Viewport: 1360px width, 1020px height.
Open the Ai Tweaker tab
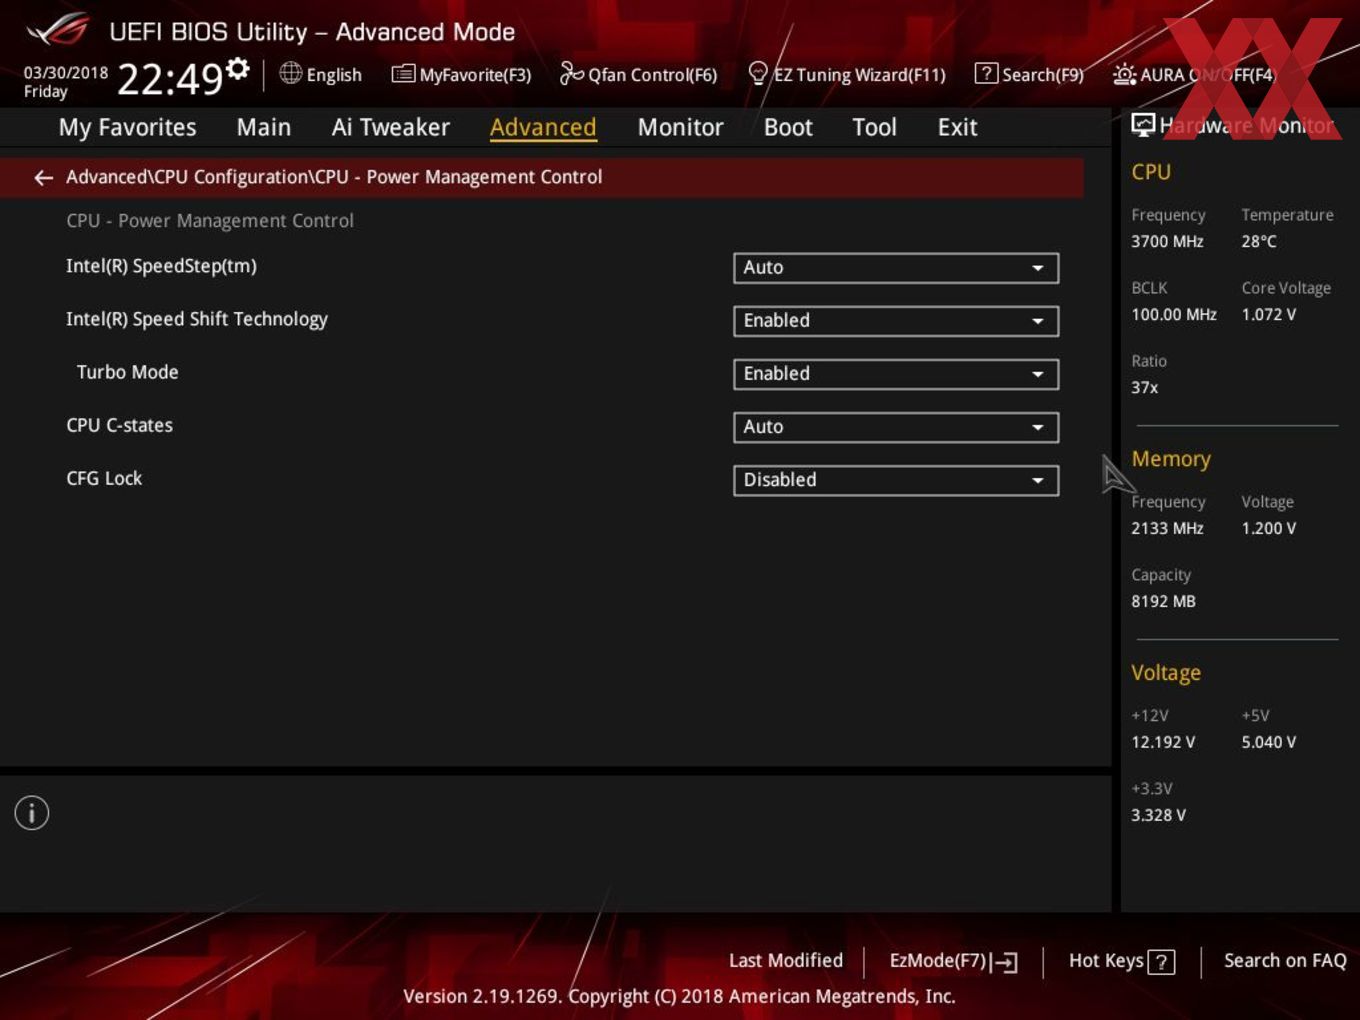pos(390,127)
